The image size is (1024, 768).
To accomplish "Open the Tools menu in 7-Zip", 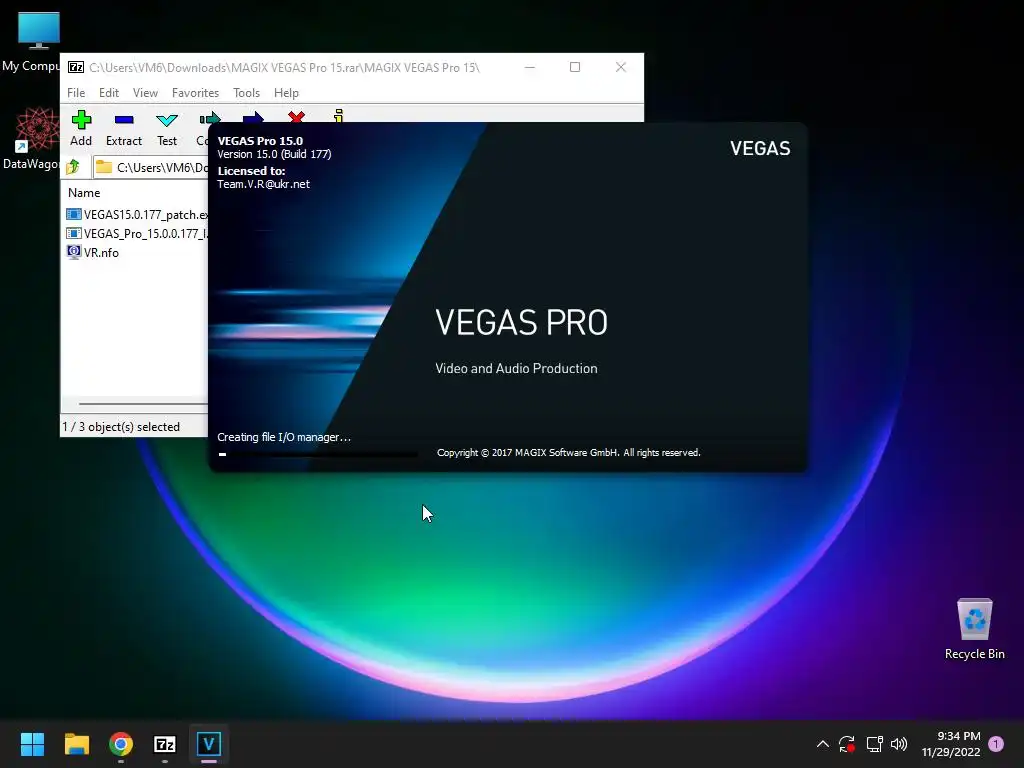I will tap(246, 93).
